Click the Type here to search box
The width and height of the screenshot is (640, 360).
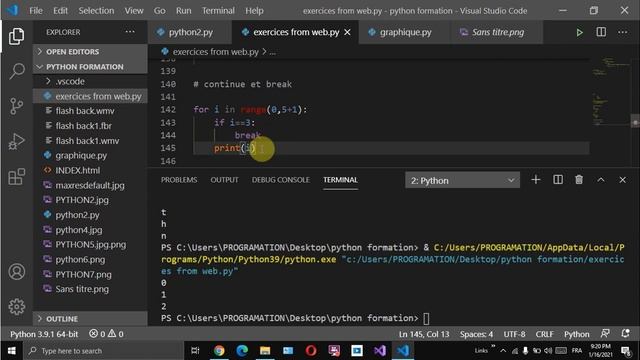pos(102,351)
